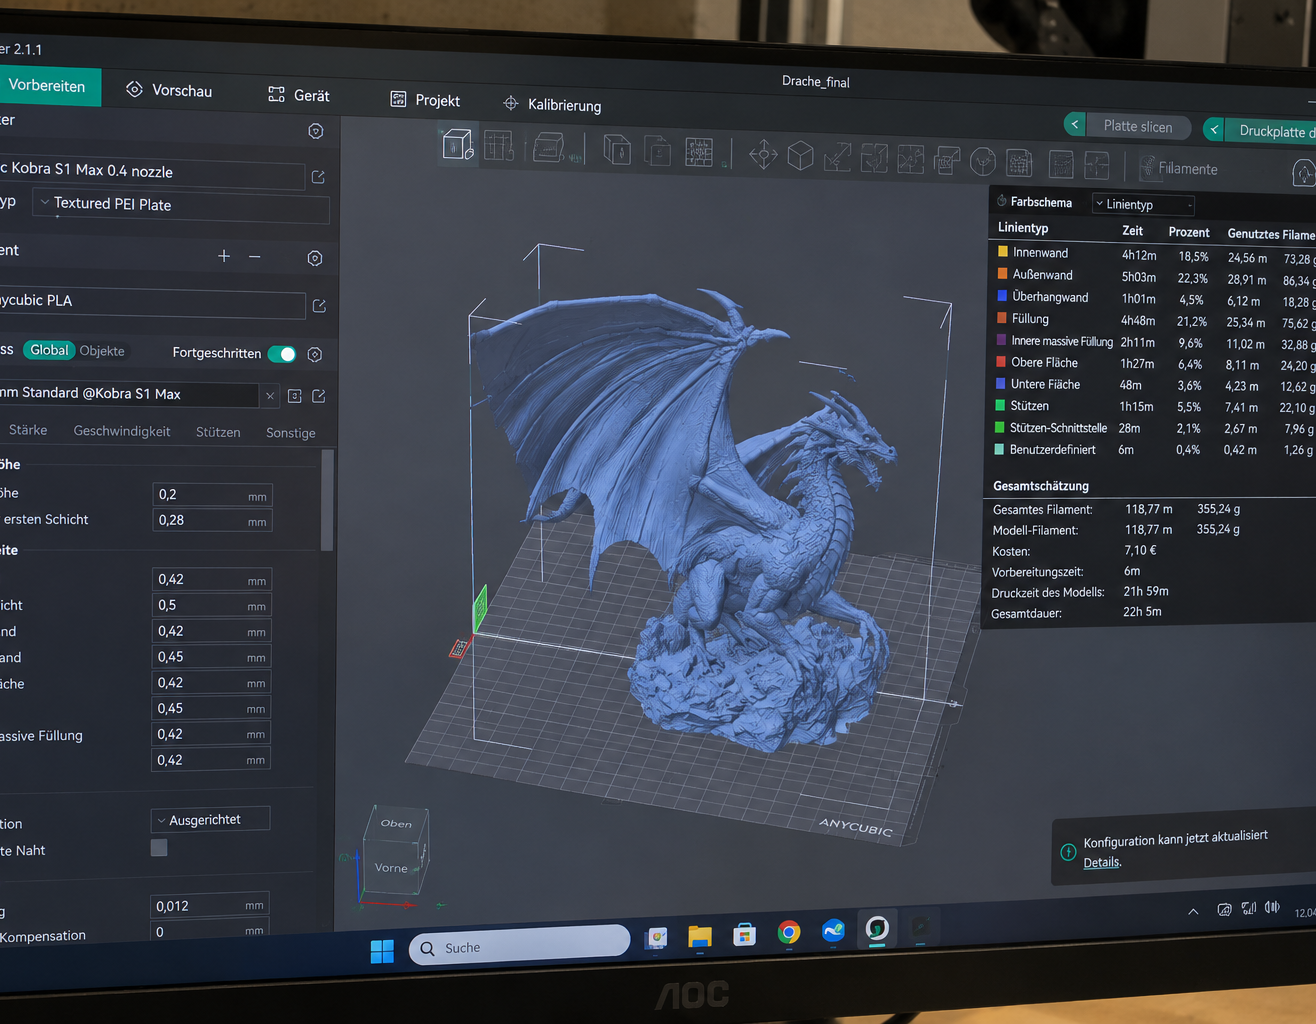Open the Vorschau tab
This screenshot has height=1024, width=1316.
point(169,90)
